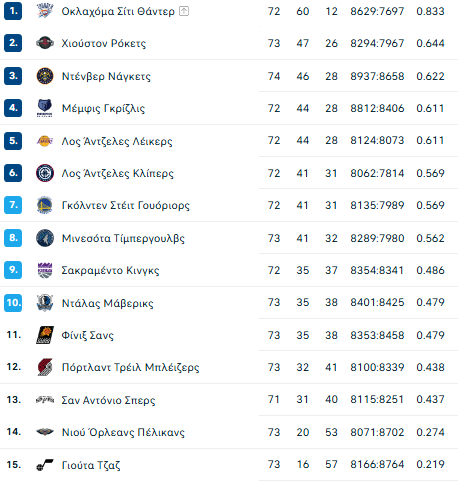Click the Denver Nuggets logo
The height and width of the screenshot is (483, 458).
point(45,76)
